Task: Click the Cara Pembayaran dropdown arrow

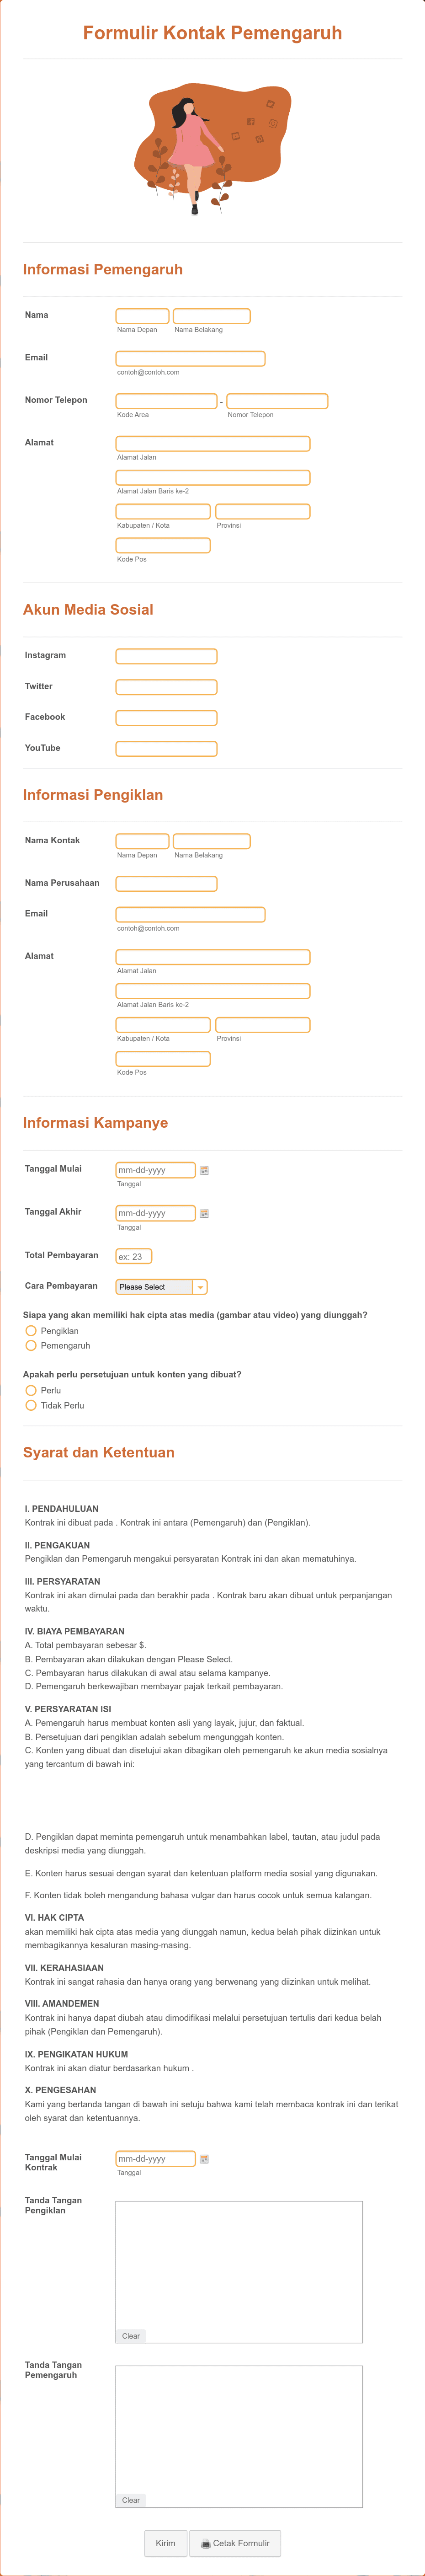Action: pos(200,1287)
